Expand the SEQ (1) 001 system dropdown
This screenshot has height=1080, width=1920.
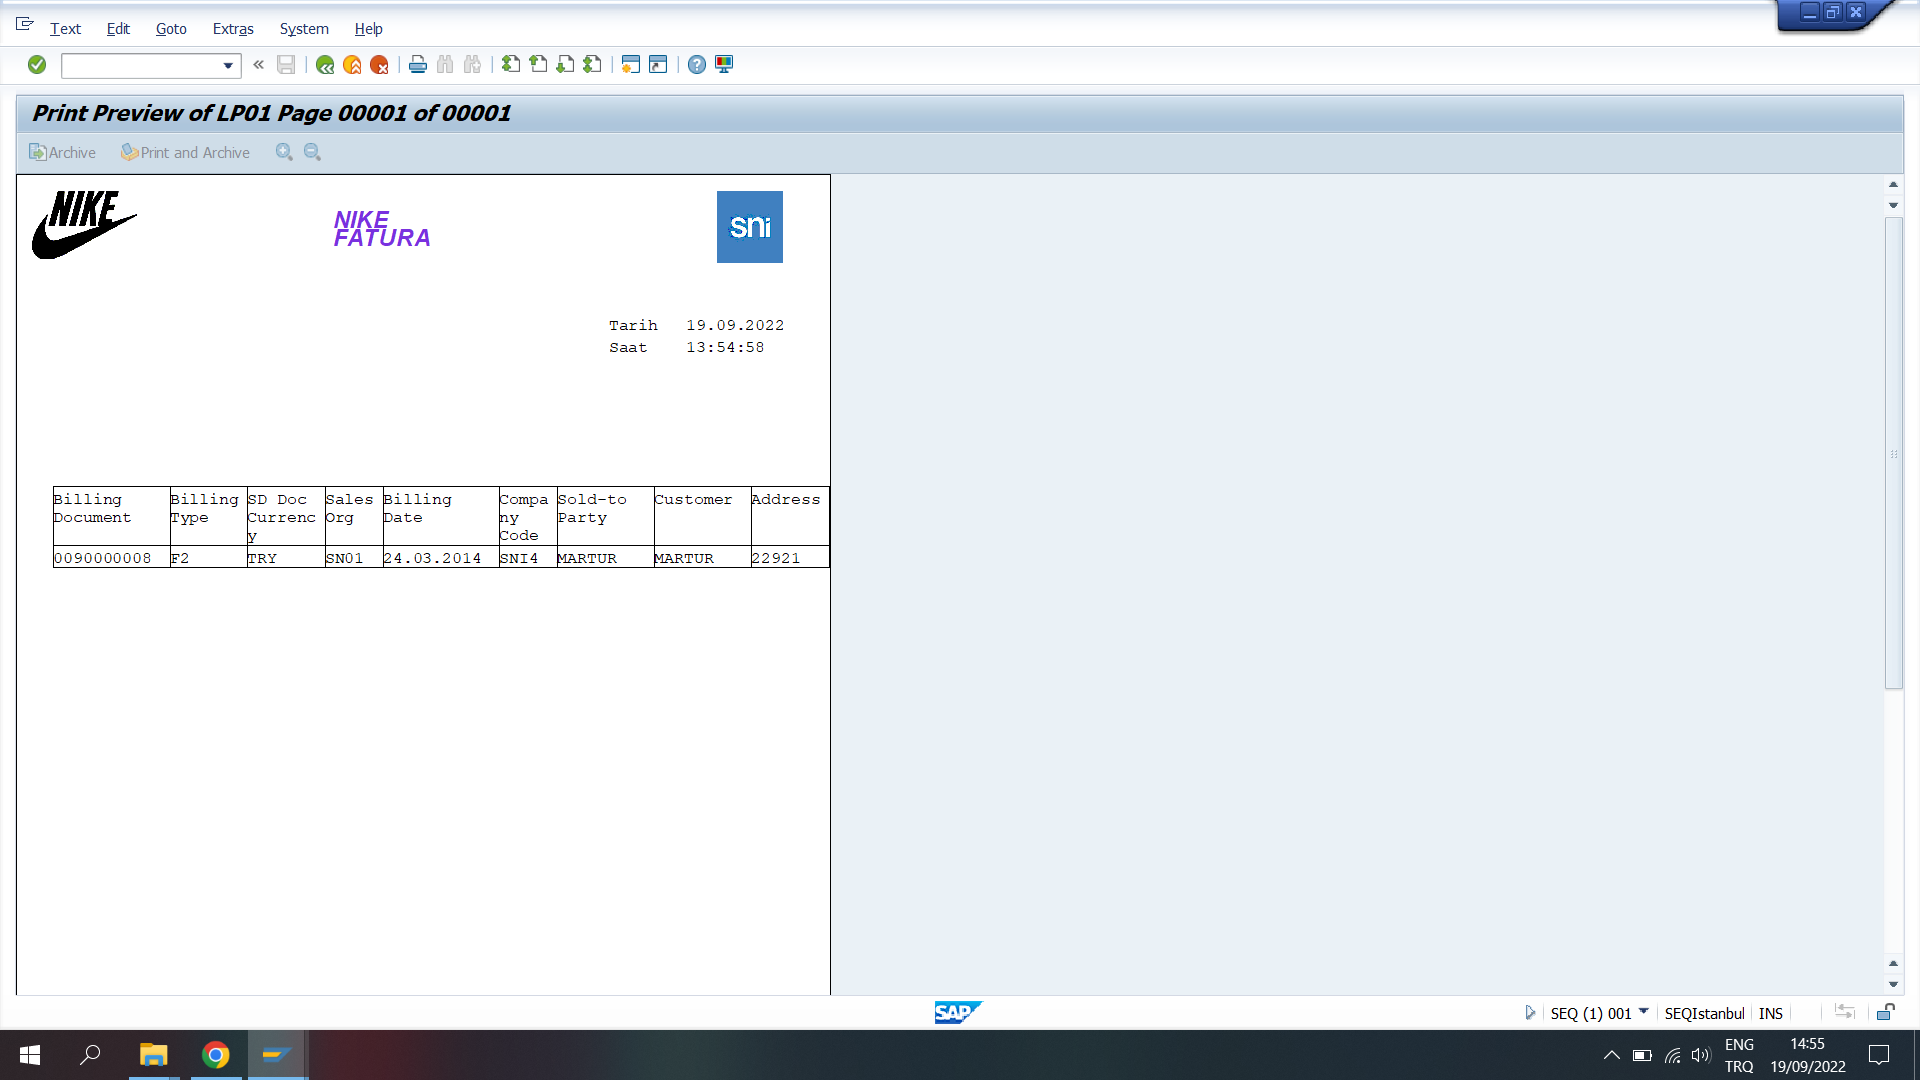pos(1643,1012)
